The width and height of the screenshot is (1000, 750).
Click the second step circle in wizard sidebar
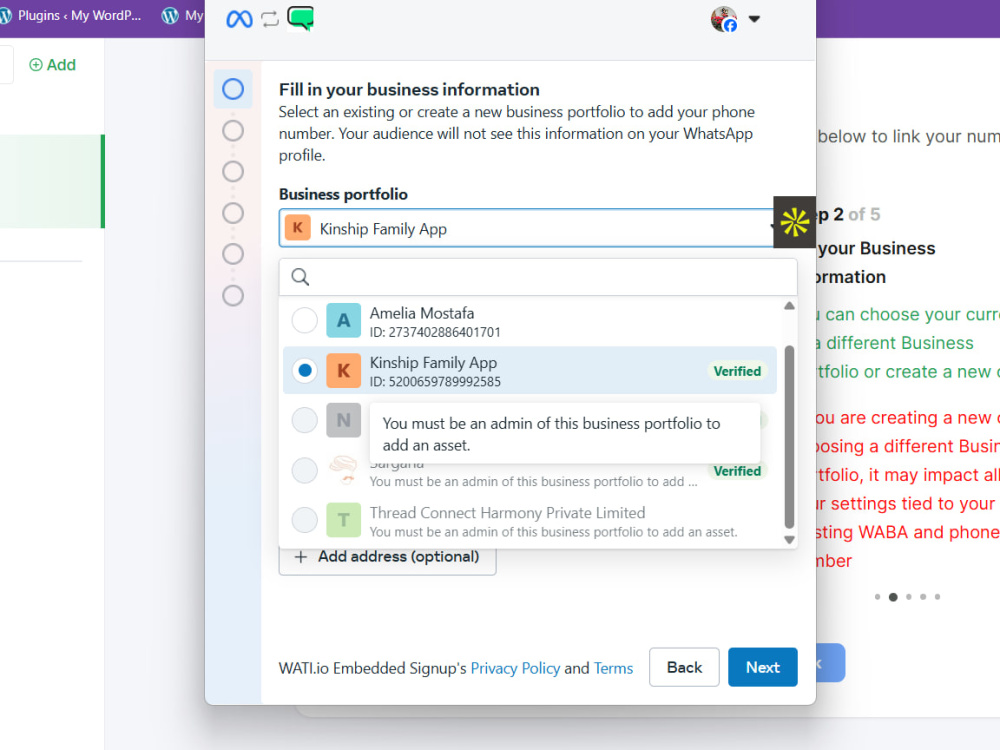(233, 131)
